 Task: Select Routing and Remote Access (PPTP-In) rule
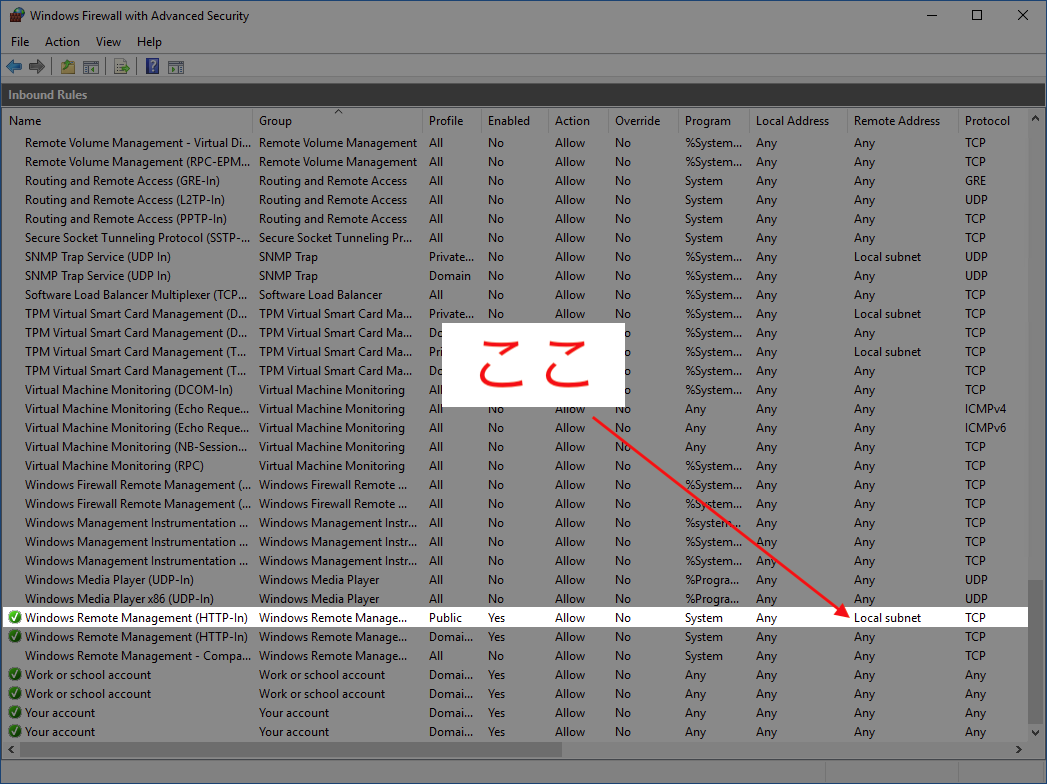point(514,219)
